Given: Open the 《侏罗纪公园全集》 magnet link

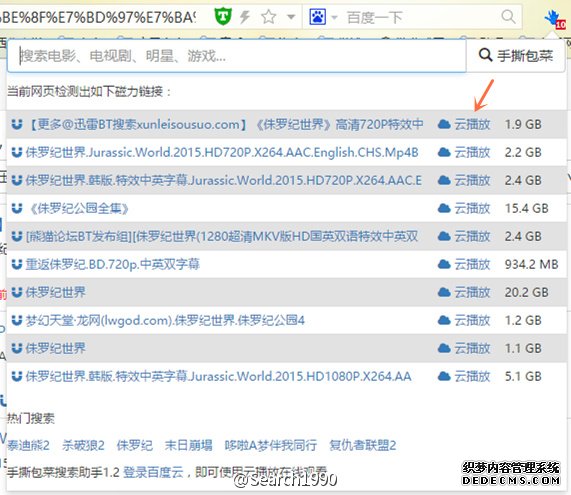Looking at the screenshot, I should 78,208.
